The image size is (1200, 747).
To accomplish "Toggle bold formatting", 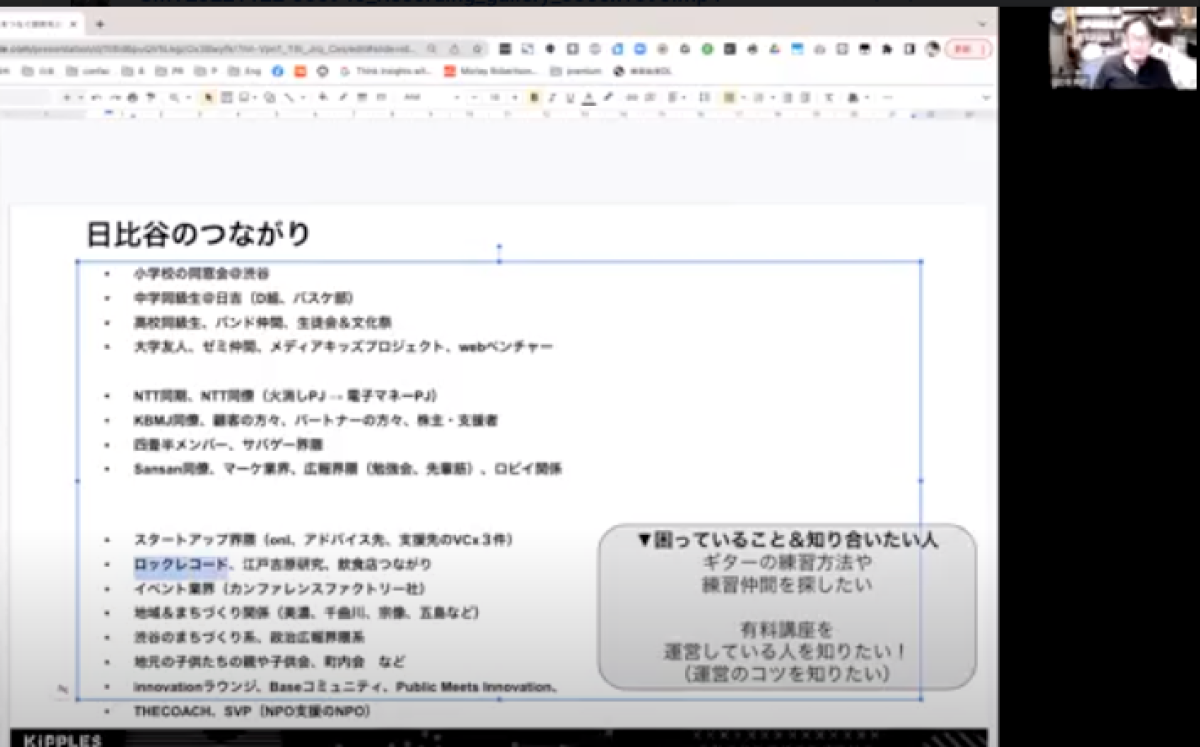I will pyautogui.click(x=535, y=97).
